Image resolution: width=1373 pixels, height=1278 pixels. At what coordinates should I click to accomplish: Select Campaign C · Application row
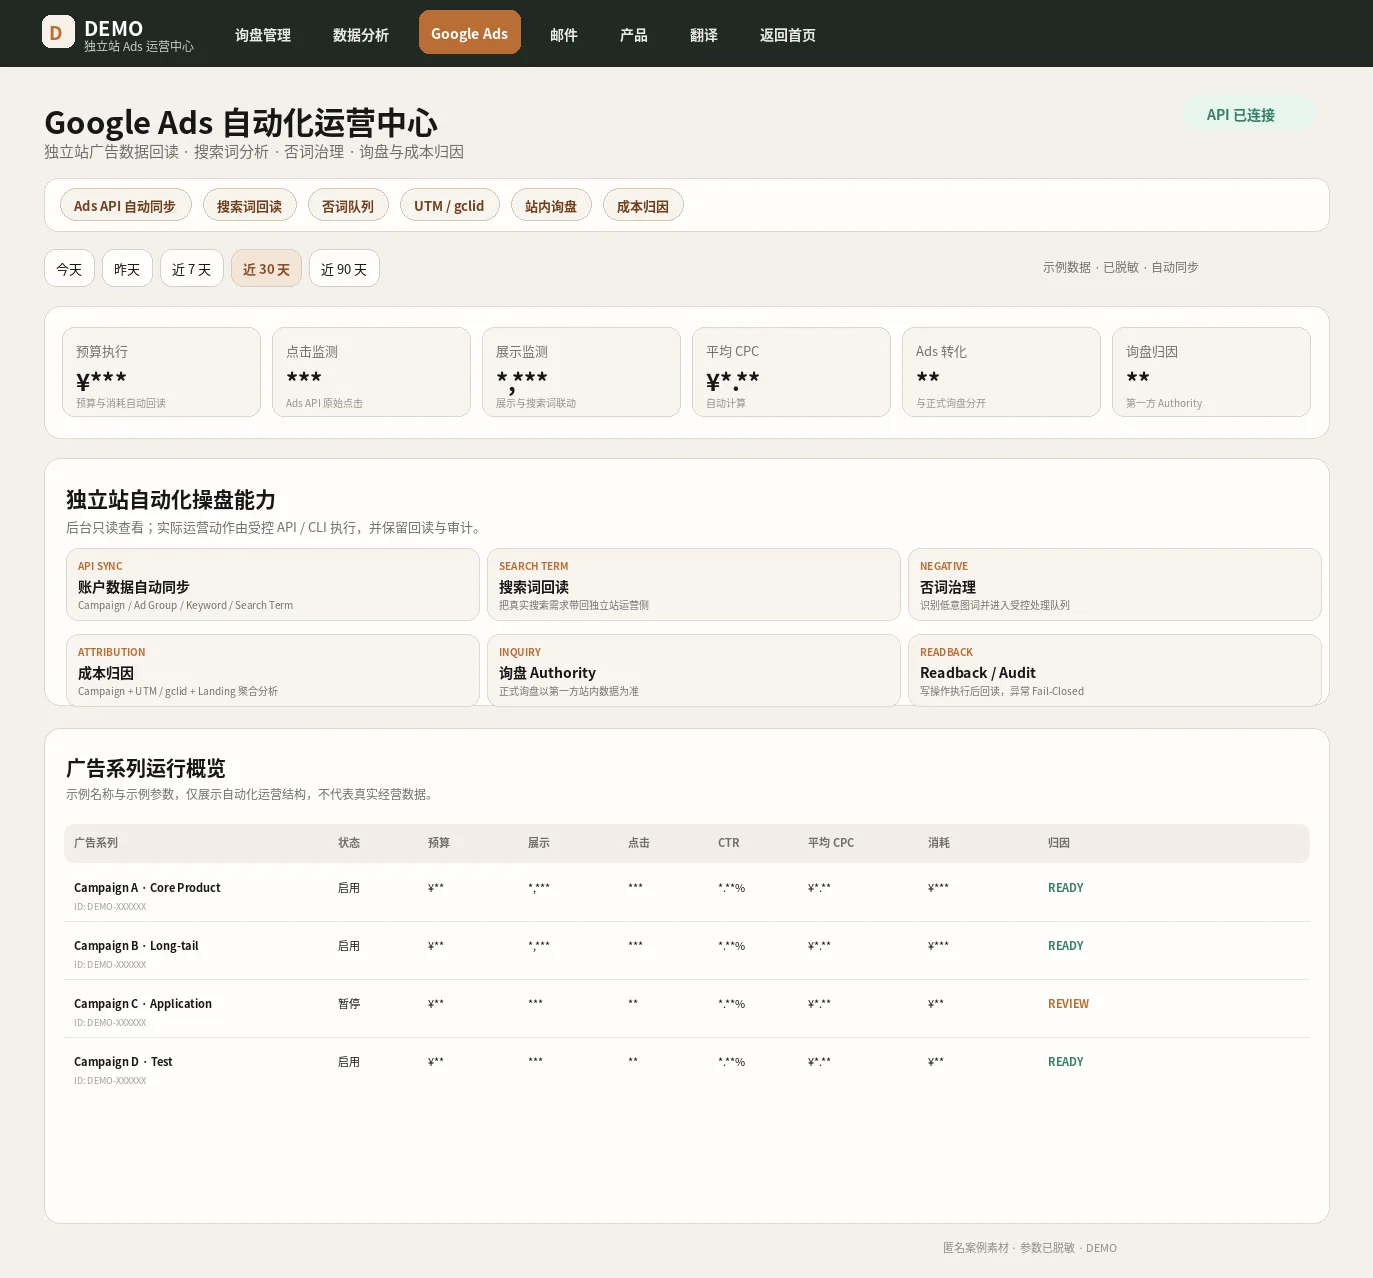(x=687, y=1009)
